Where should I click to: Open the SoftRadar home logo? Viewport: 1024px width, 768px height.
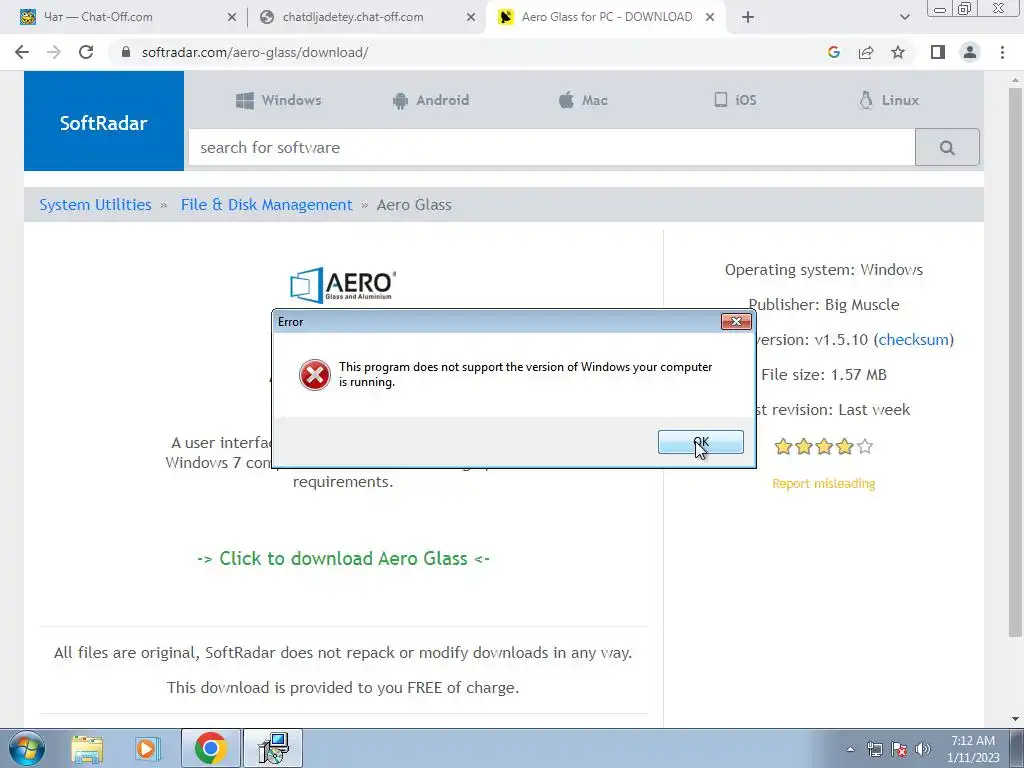coord(104,121)
